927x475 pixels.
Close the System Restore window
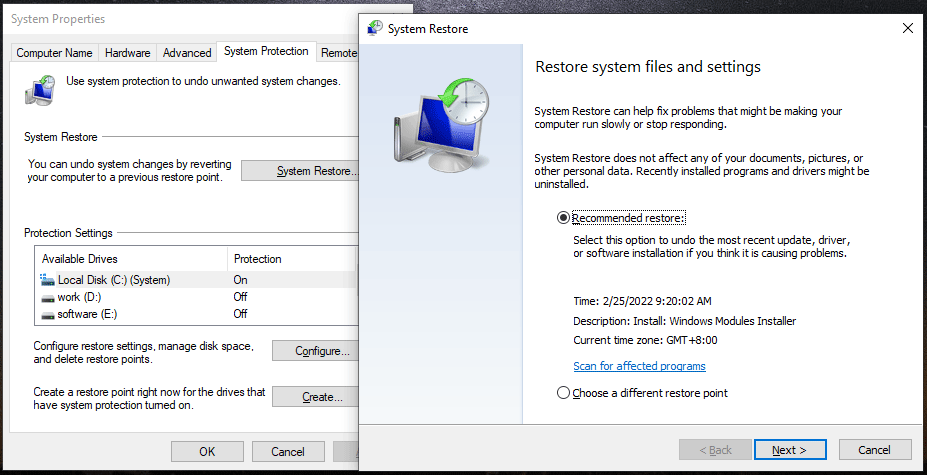(x=907, y=28)
